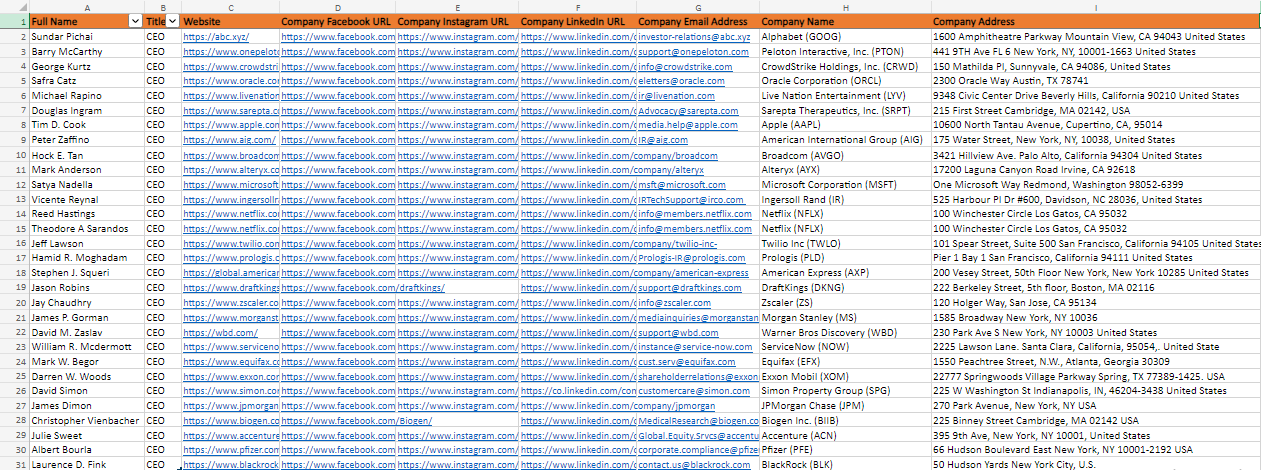
Task: Open the support@draftkings.com email link
Action: point(690,288)
